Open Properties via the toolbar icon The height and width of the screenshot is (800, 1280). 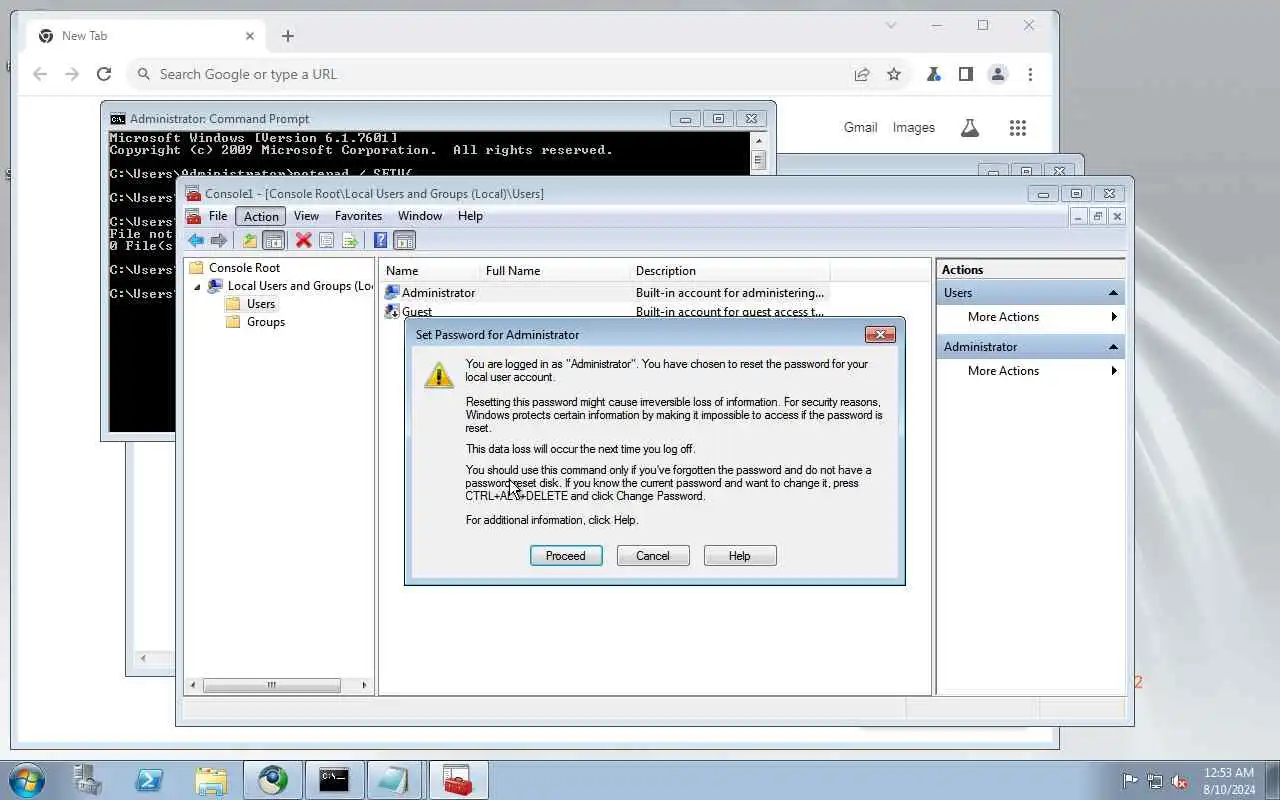tap(326, 240)
